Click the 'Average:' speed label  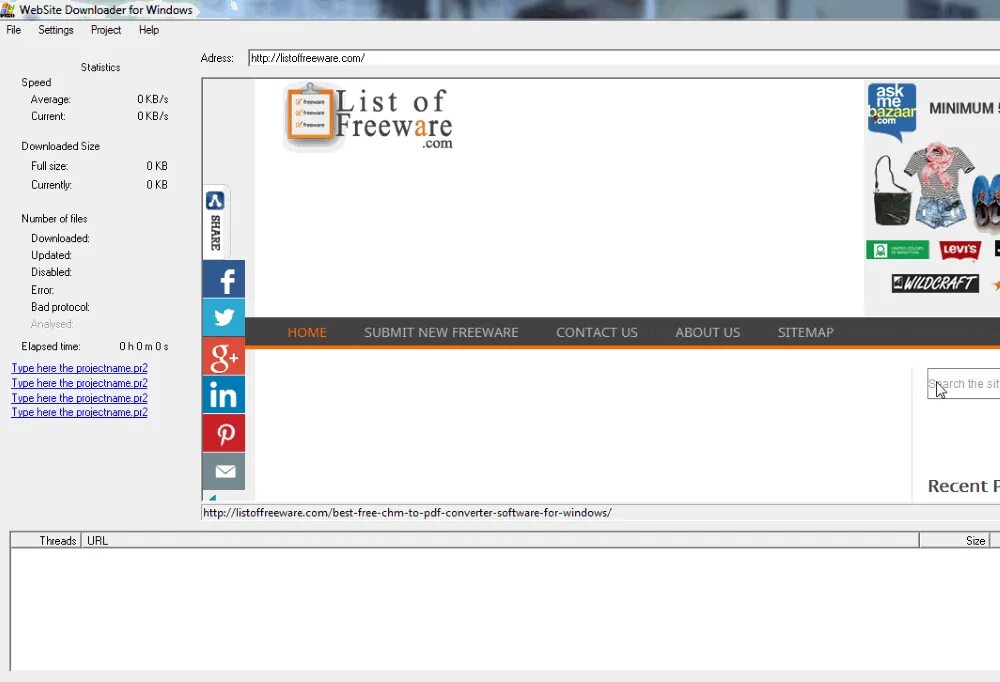click(x=50, y=100)
